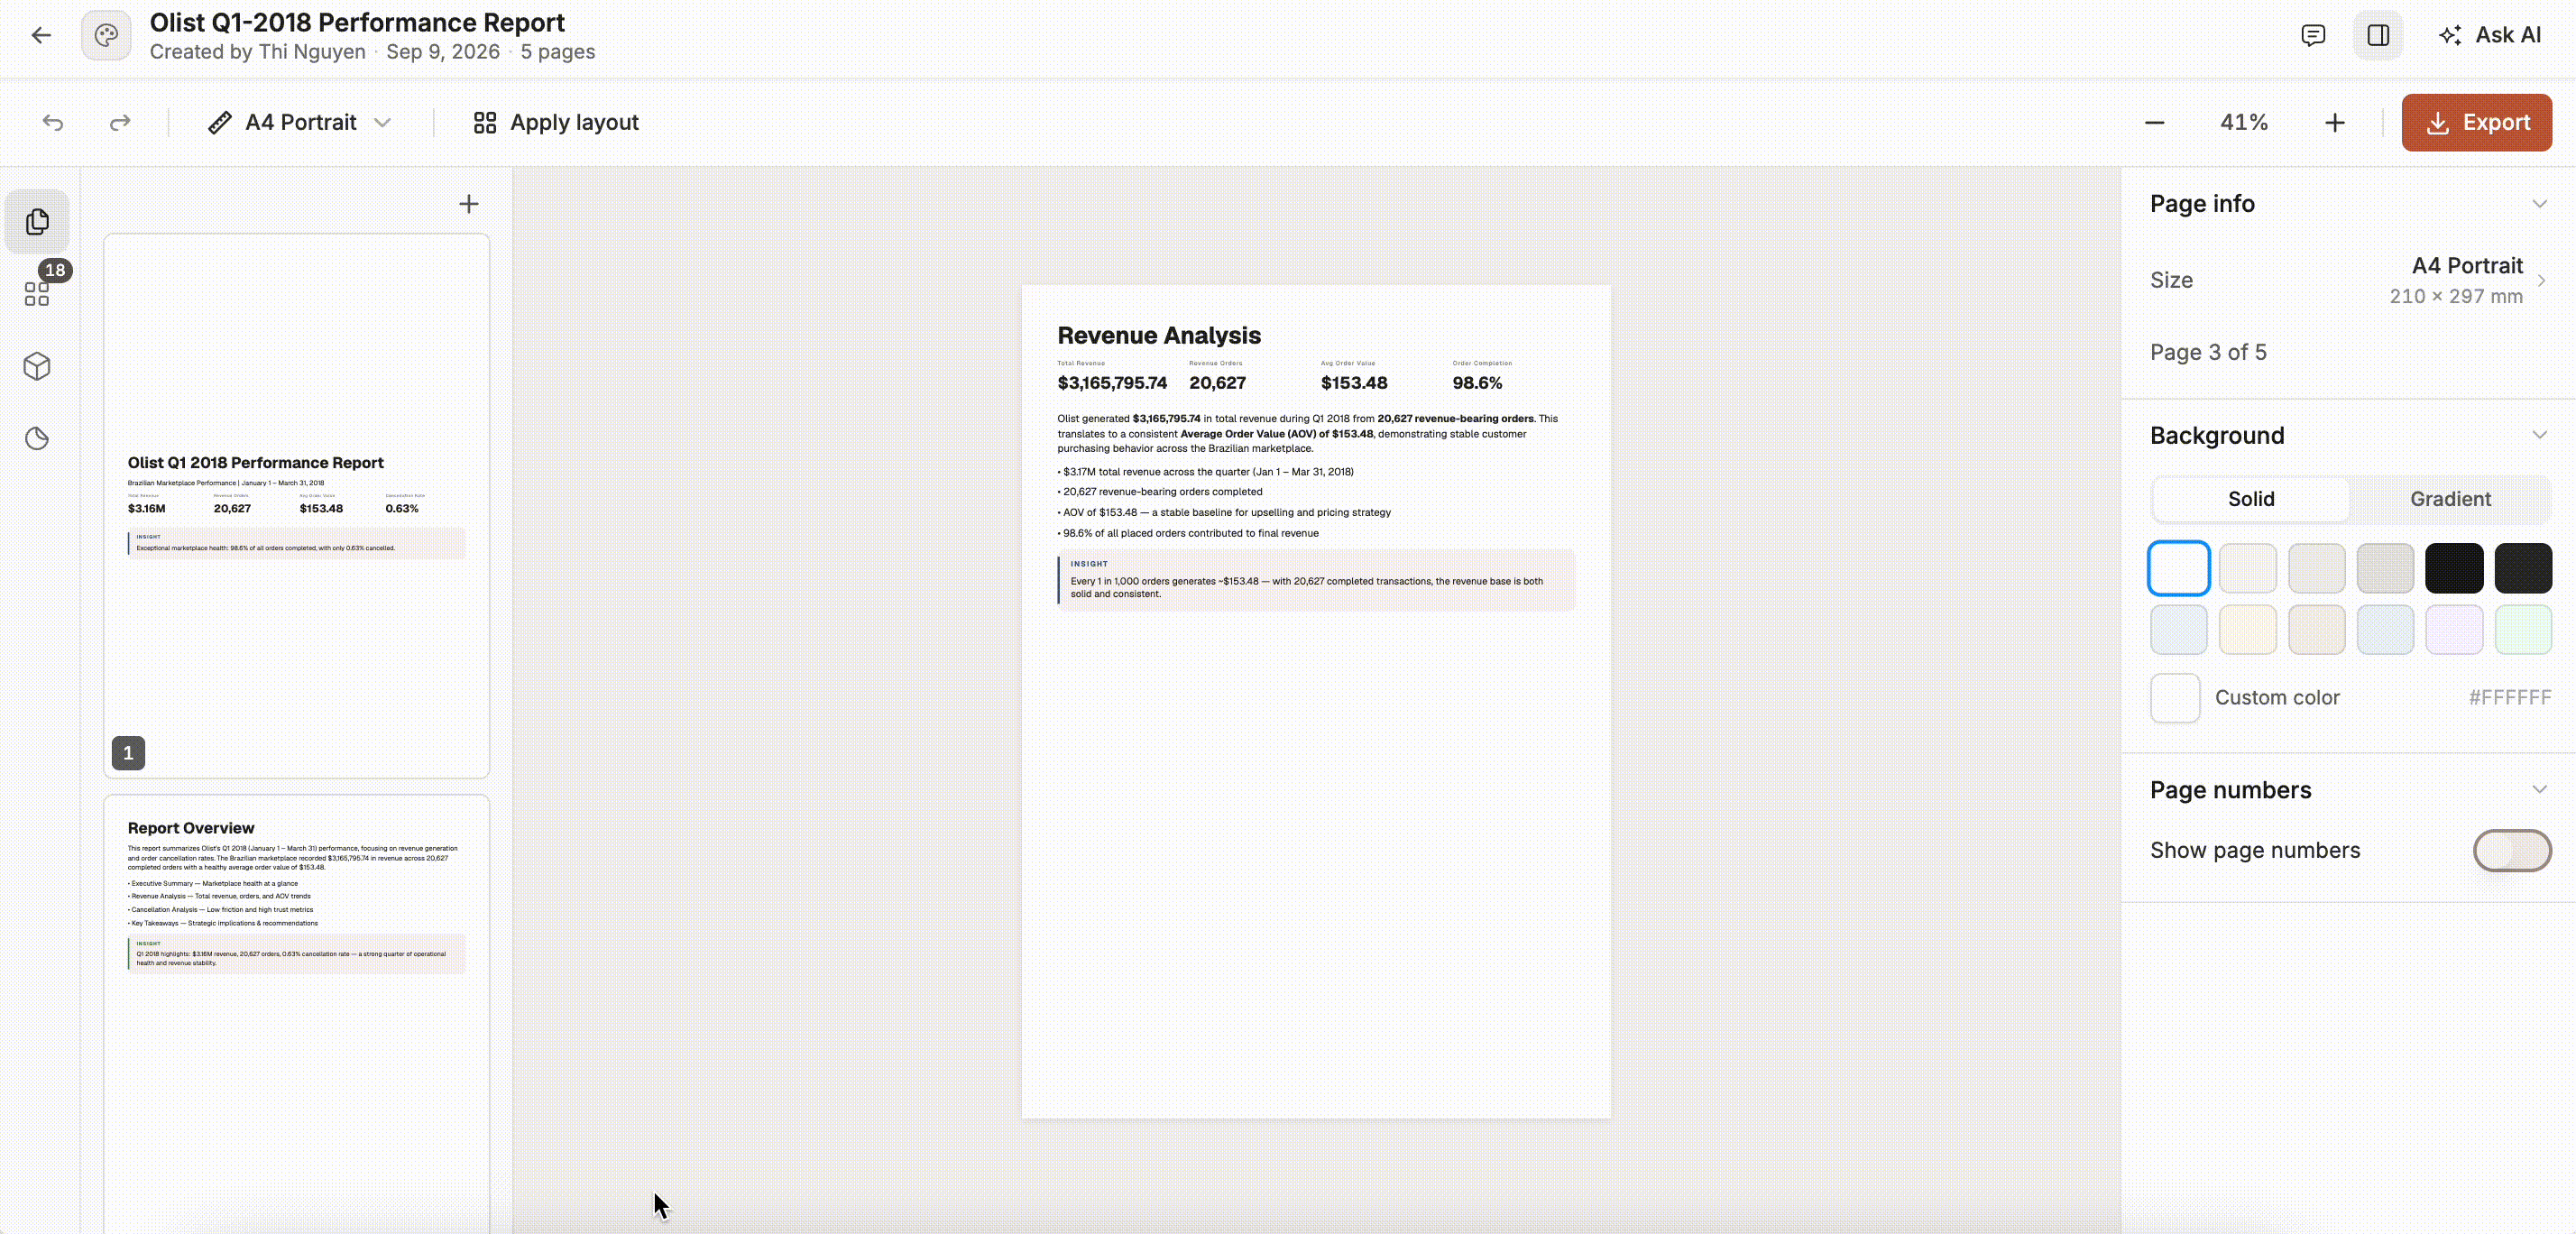The height and width of the screenshot is (1234, 2576).
Task: Select the Report Overview page thumbnail
Action: point(297,1014)
